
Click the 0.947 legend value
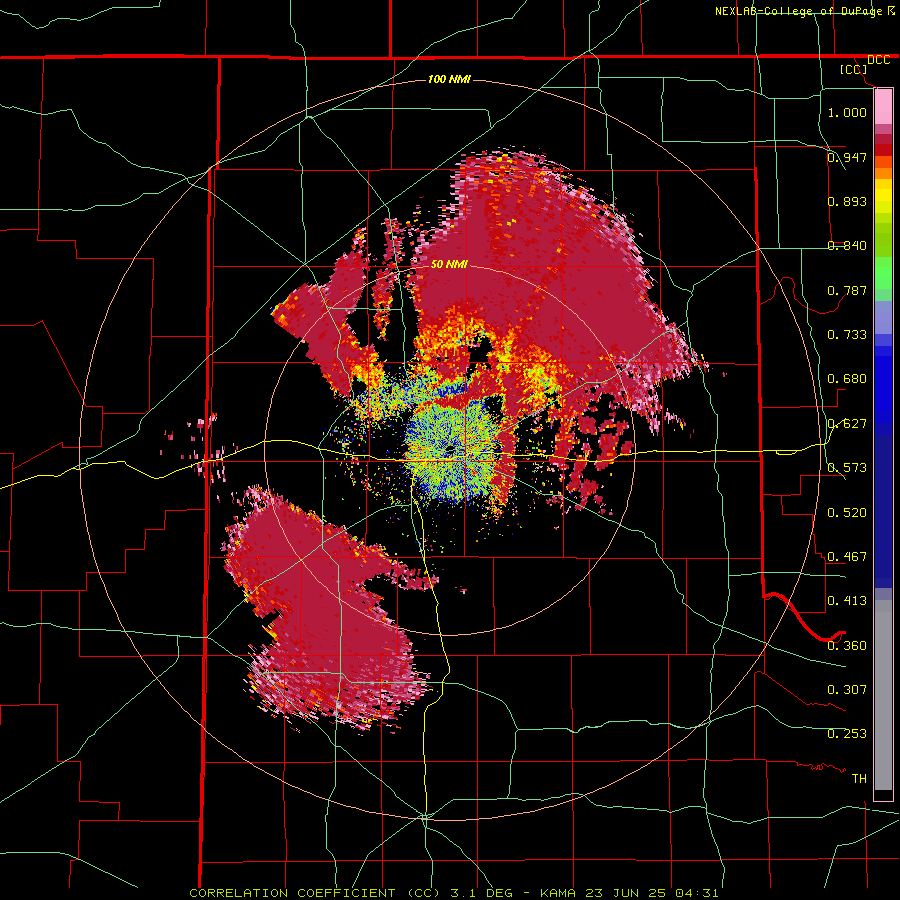click(847, 157)
